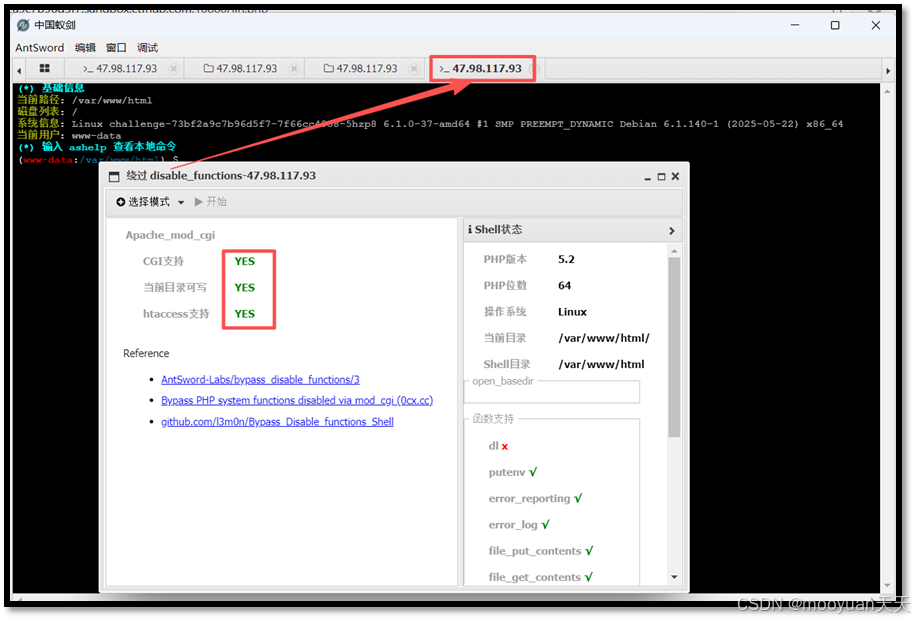Close the third tab, a folder tab for 47.98.117.93
This screenshot has width=915, height=620.
[x=414, y=69]
